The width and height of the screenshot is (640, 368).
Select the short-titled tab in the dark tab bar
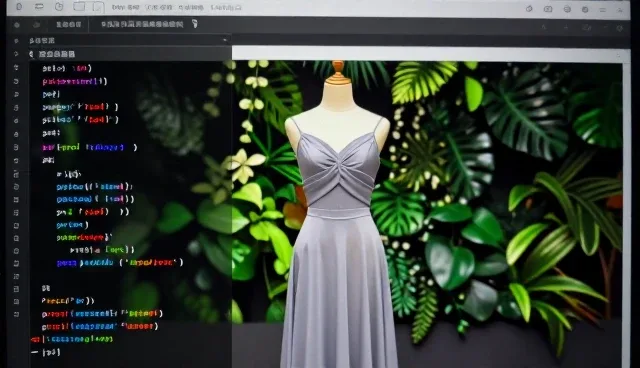pos(69,25)
